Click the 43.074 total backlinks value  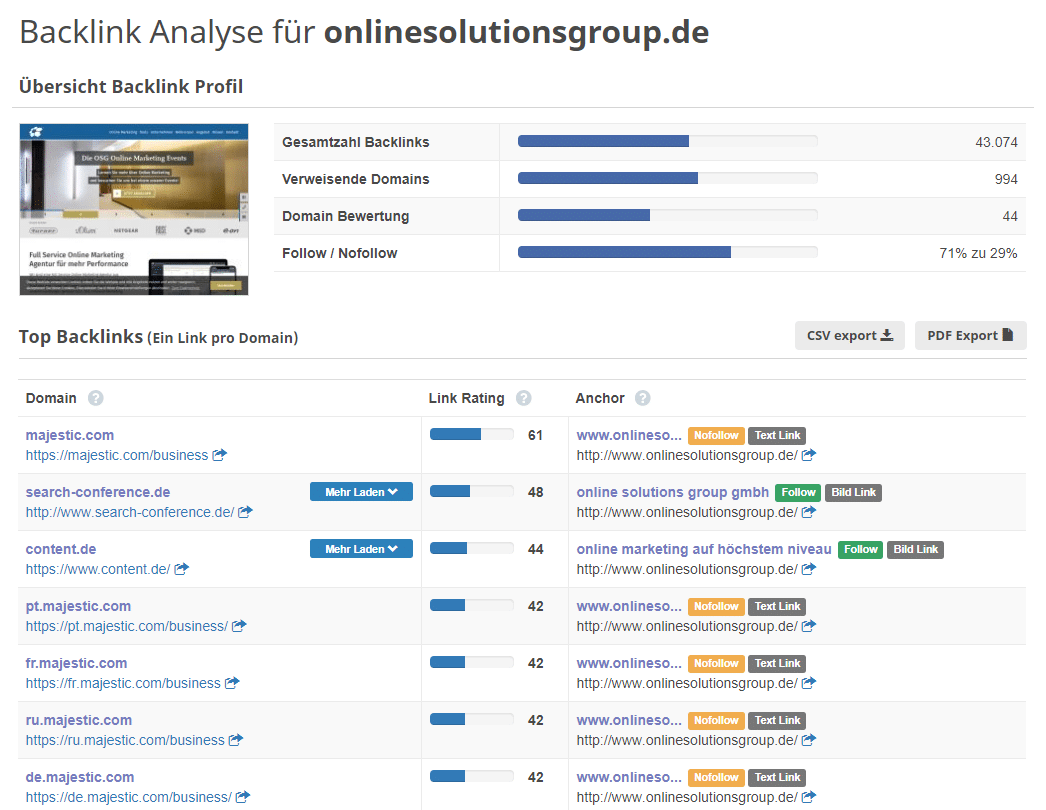[997, 142]
